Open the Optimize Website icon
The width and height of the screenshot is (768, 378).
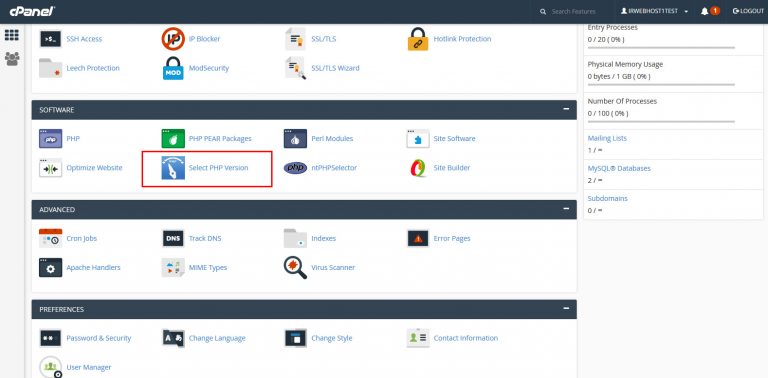[x=50, y=167]
